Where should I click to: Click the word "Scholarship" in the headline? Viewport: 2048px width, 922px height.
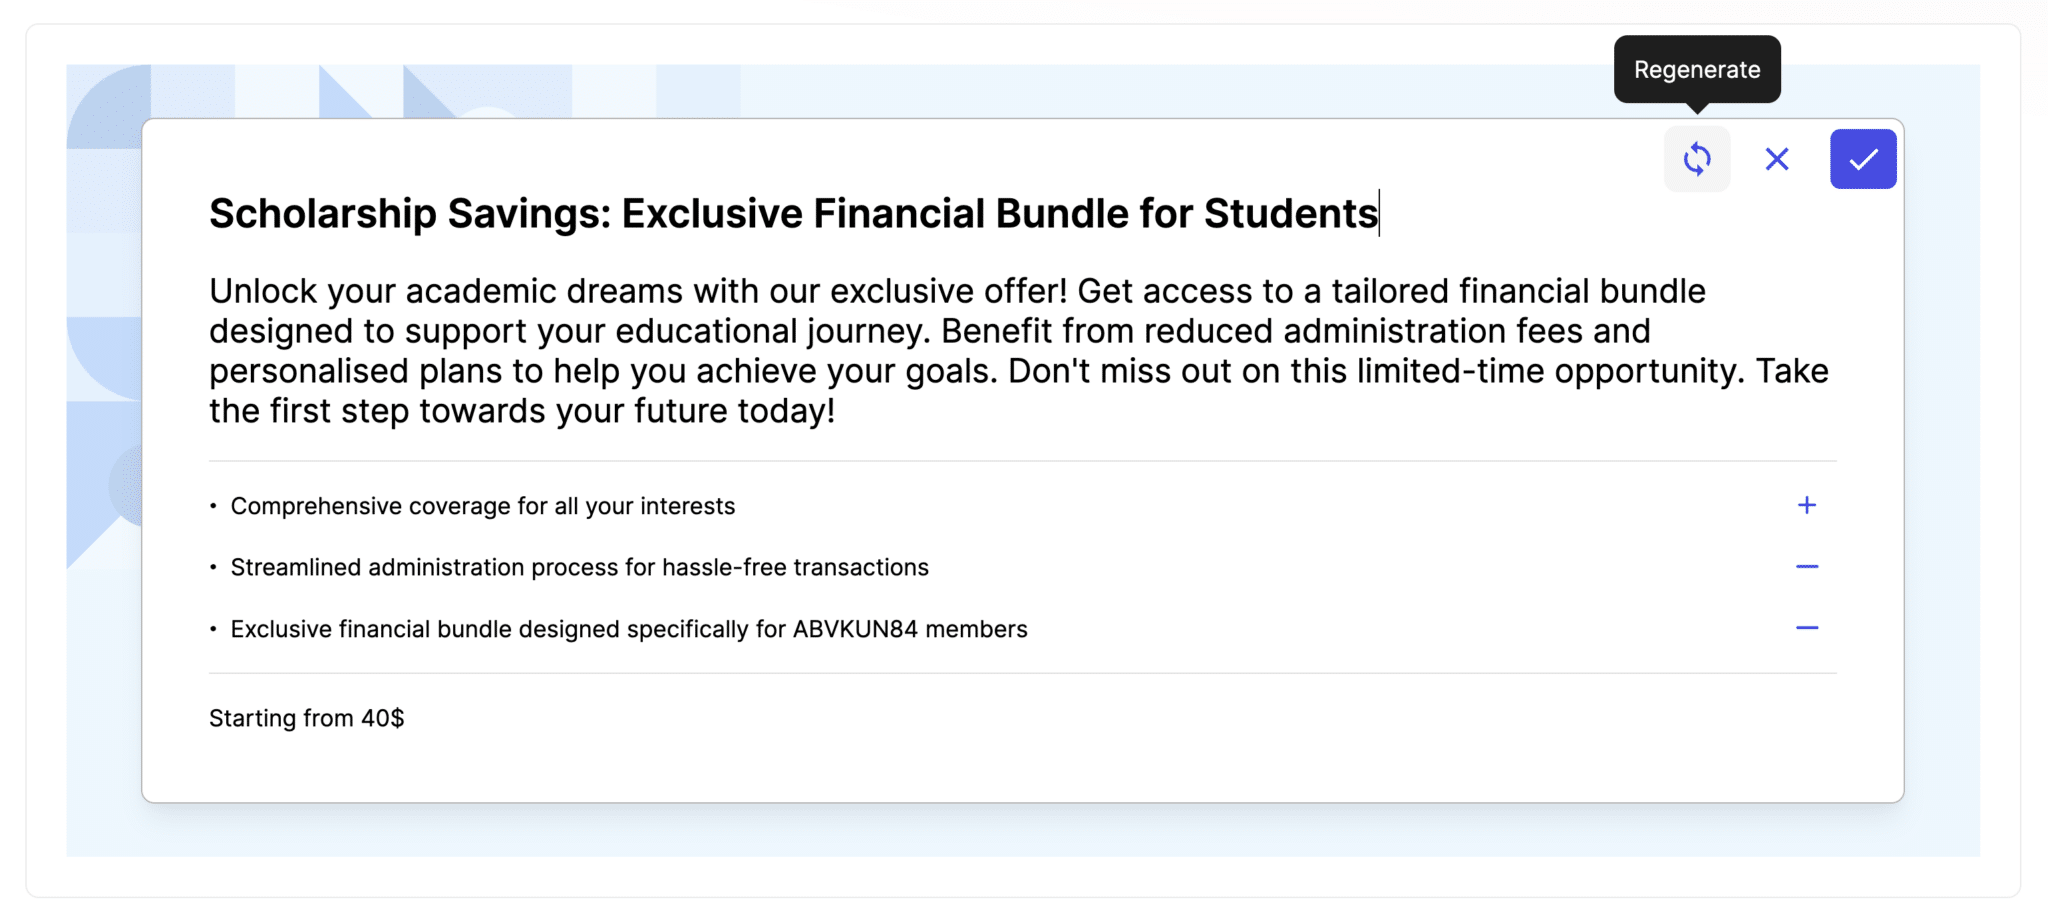point(322,214)
